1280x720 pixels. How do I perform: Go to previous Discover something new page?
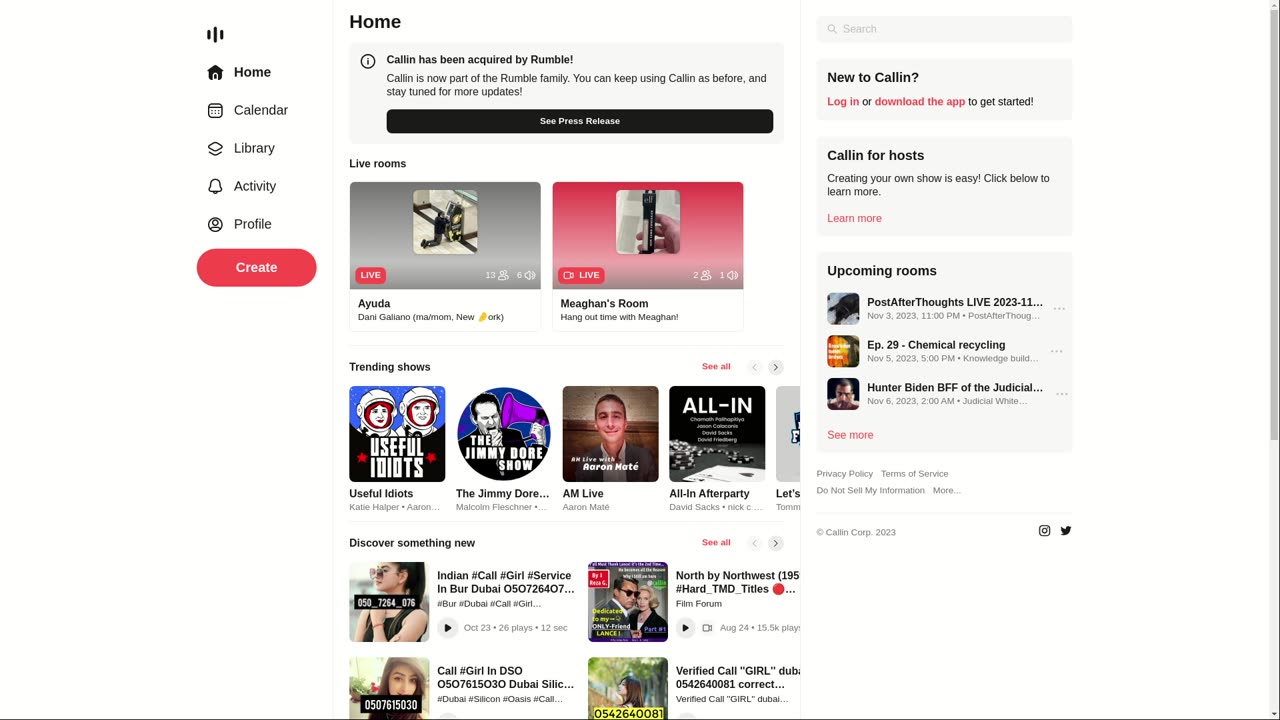755,543
